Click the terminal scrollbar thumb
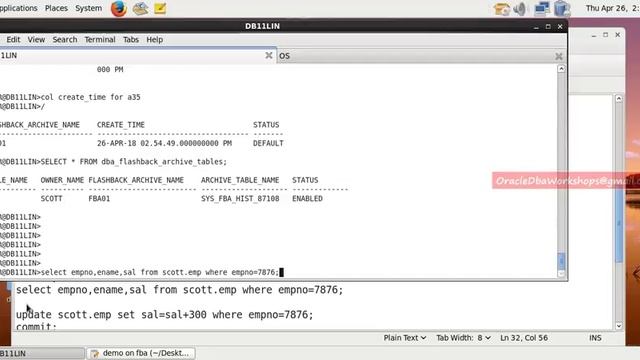The width and height of the screenshot is (640, 360). click(561, 261)
